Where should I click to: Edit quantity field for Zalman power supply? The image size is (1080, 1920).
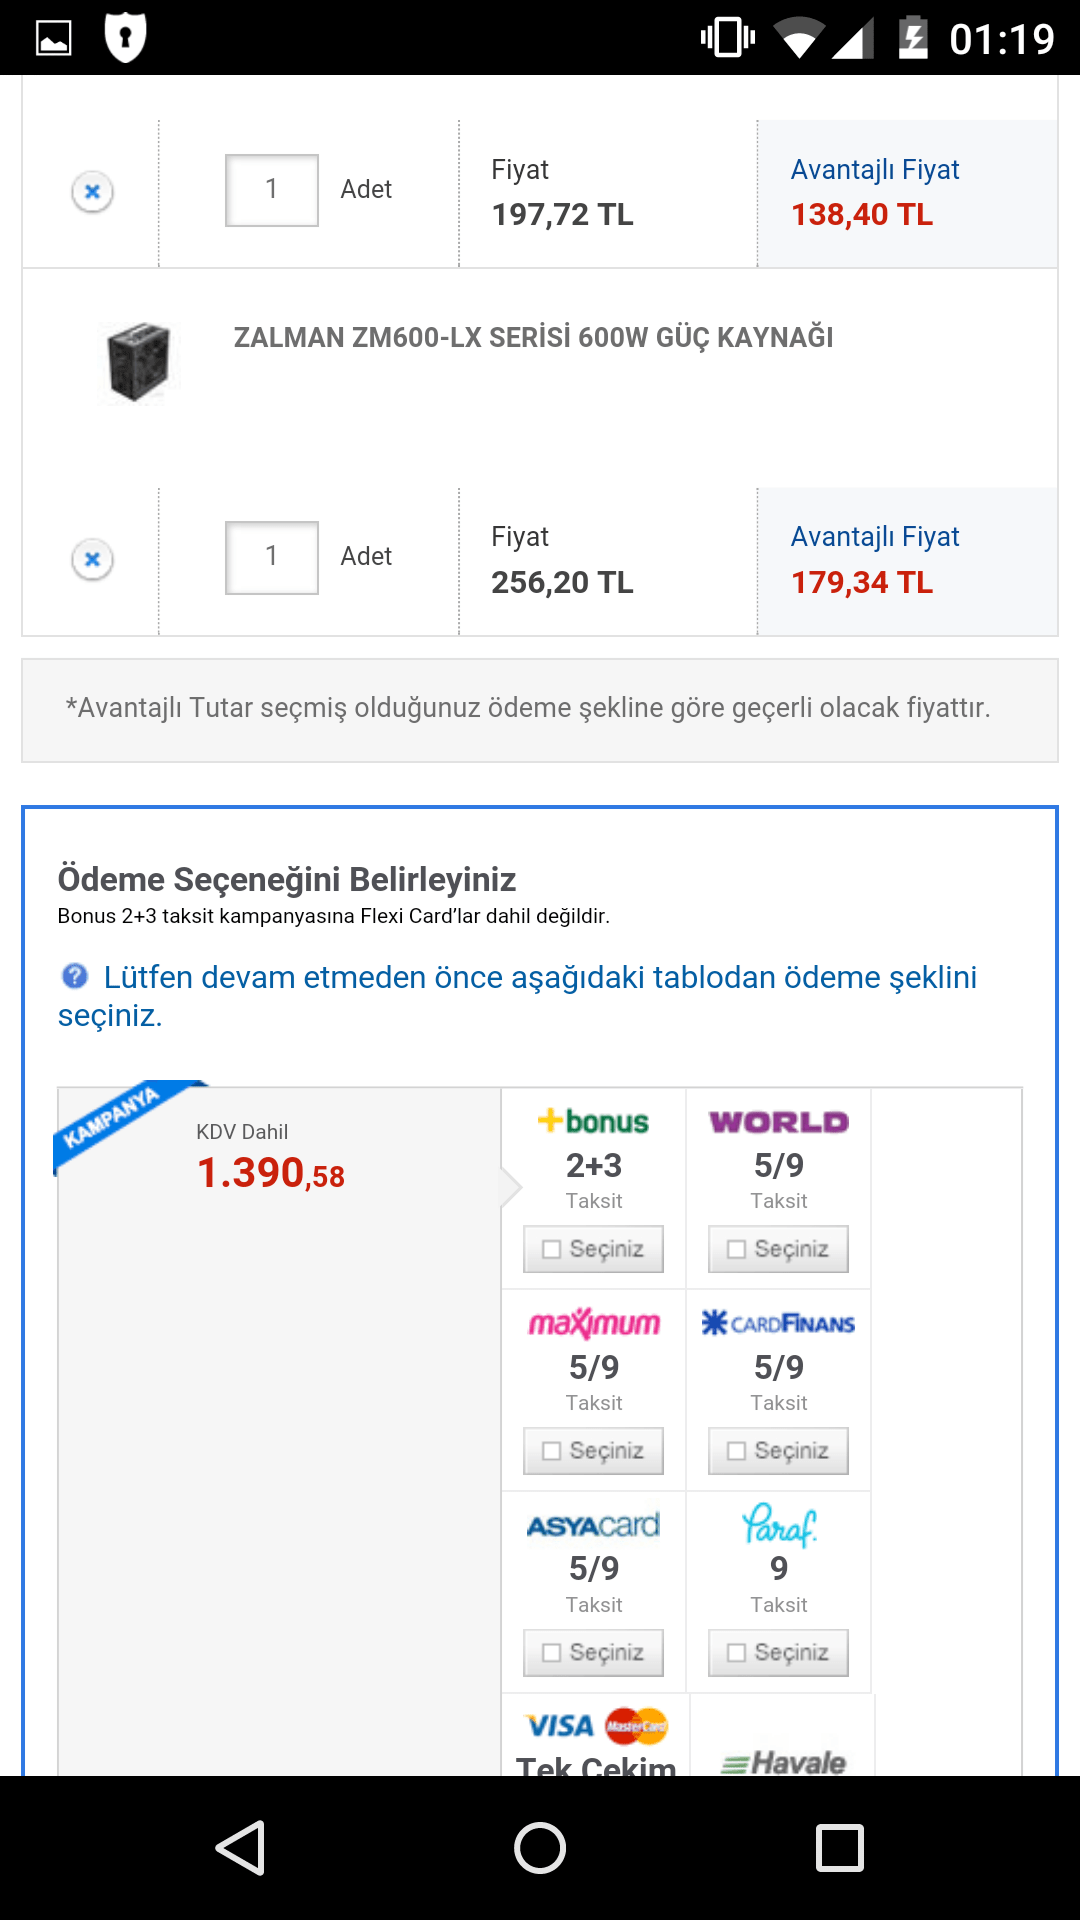(272, 558)
